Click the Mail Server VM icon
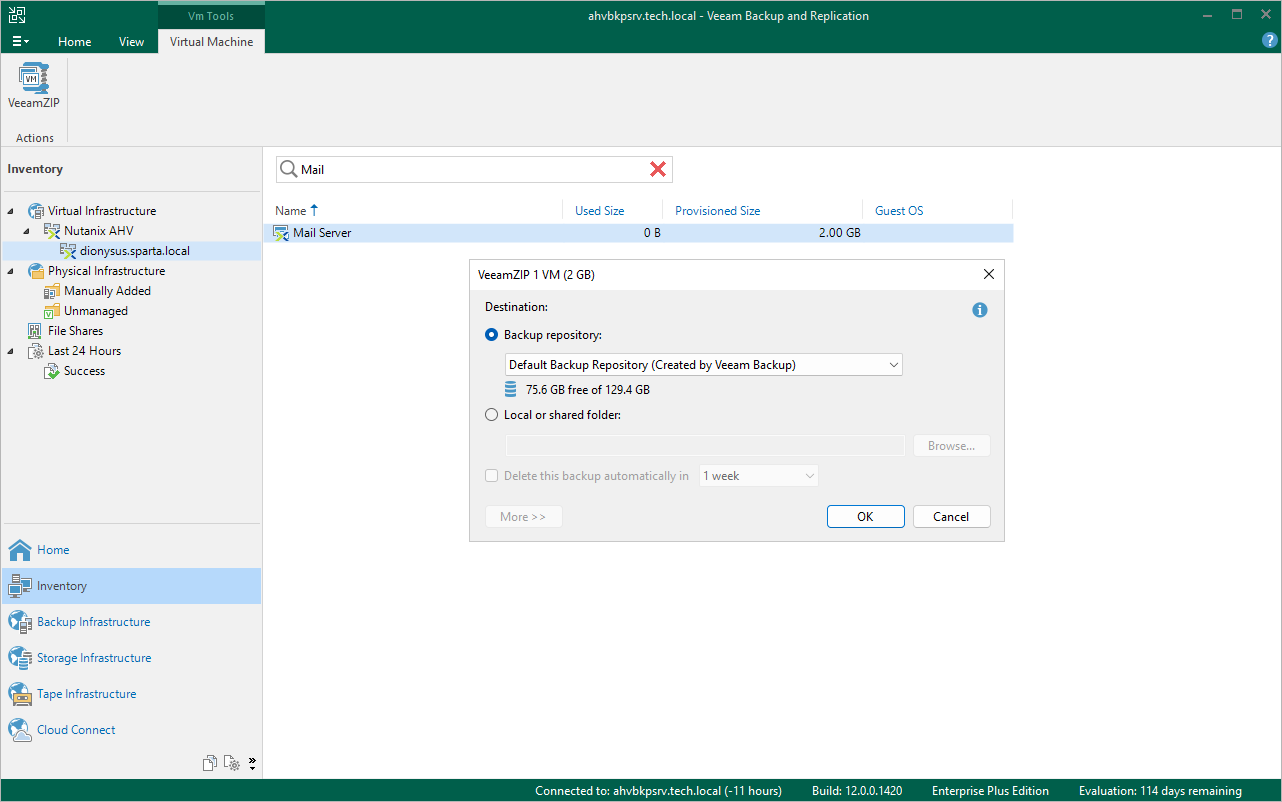 (x=281, y=234)
